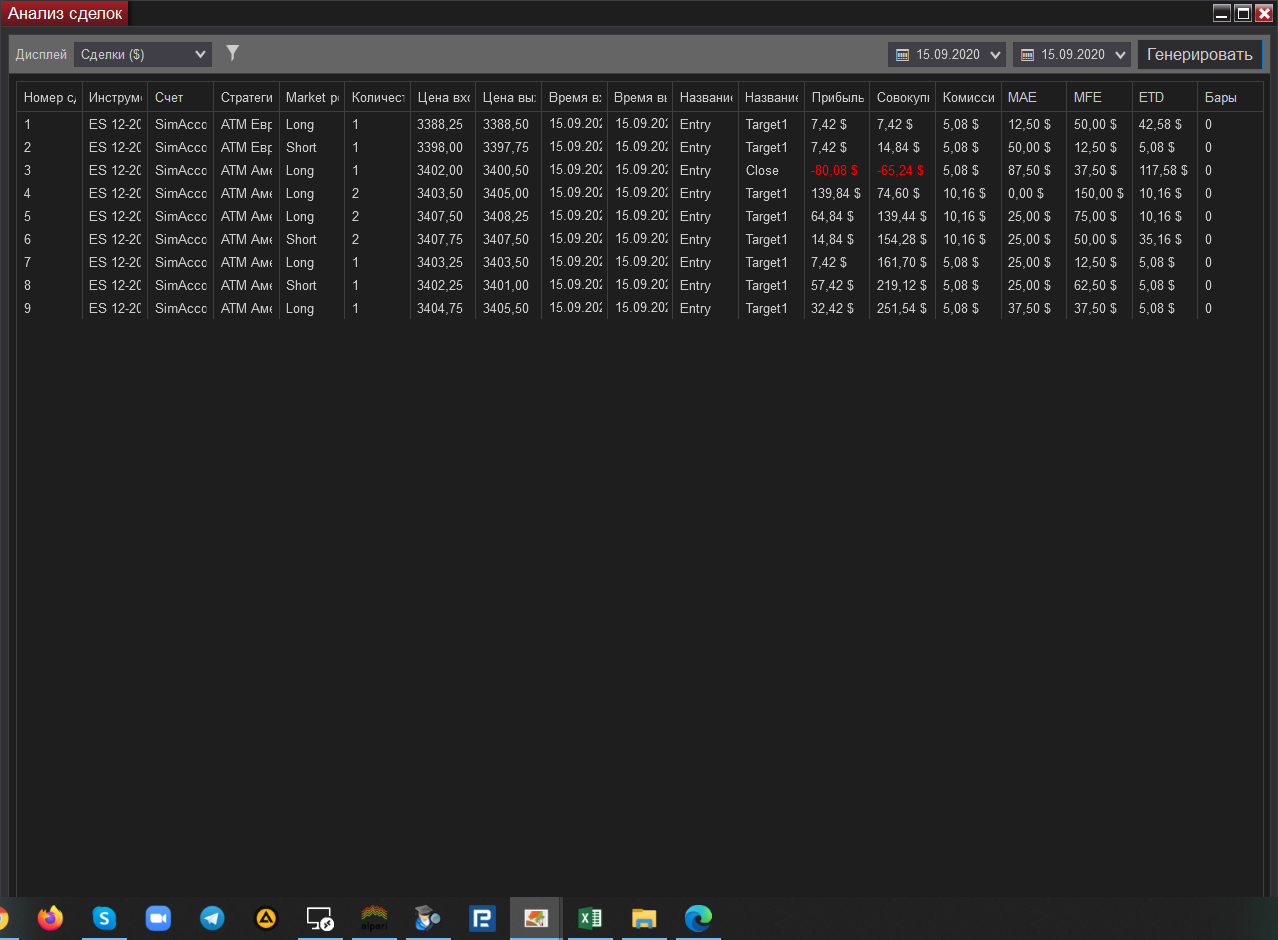
Task: Sort by Бары column header
Action: pos(1231,97)
